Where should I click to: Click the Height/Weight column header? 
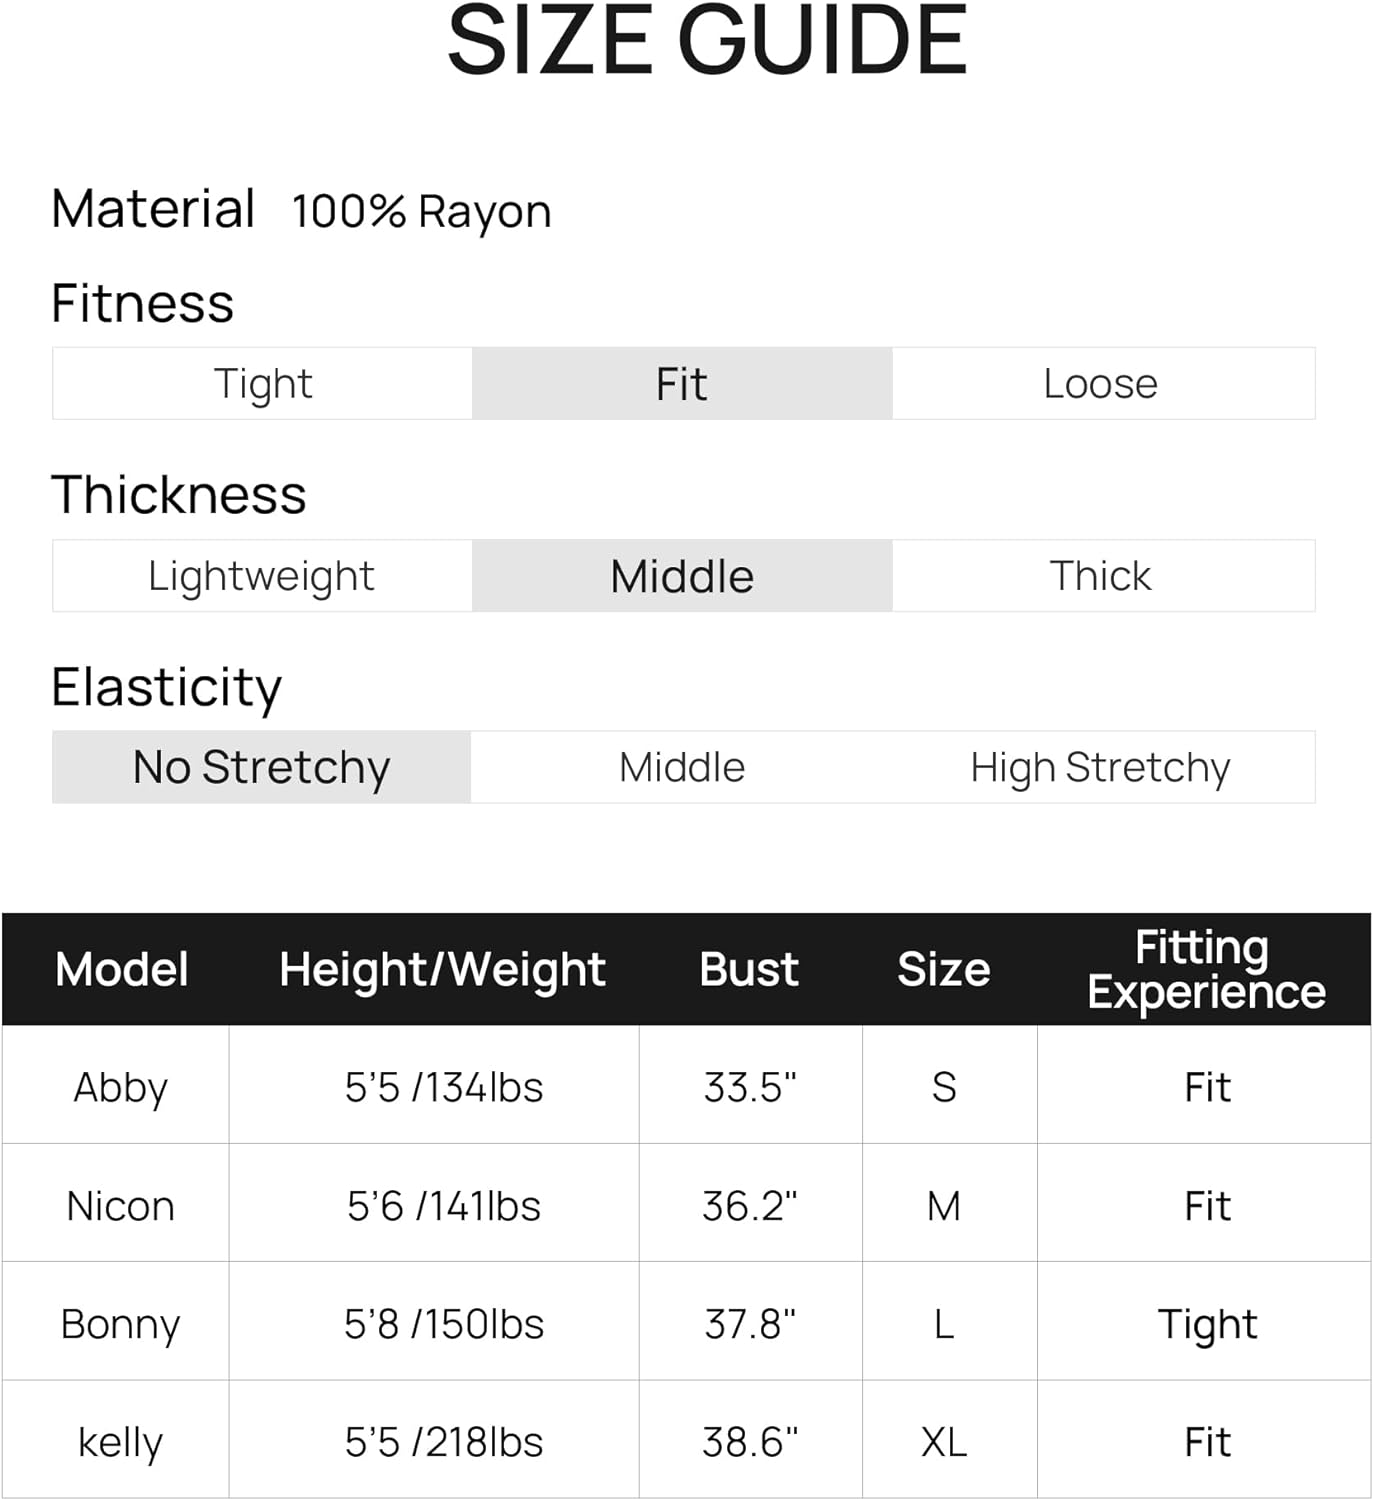pos(442,969)
